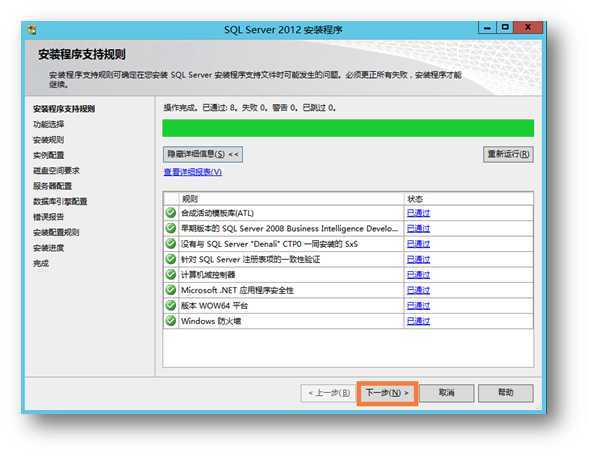Click rule text 针对 SQL Server 注册表项的一致性验证
The height and width of the screenshot is (456, 589).
[x=251, y=259]
